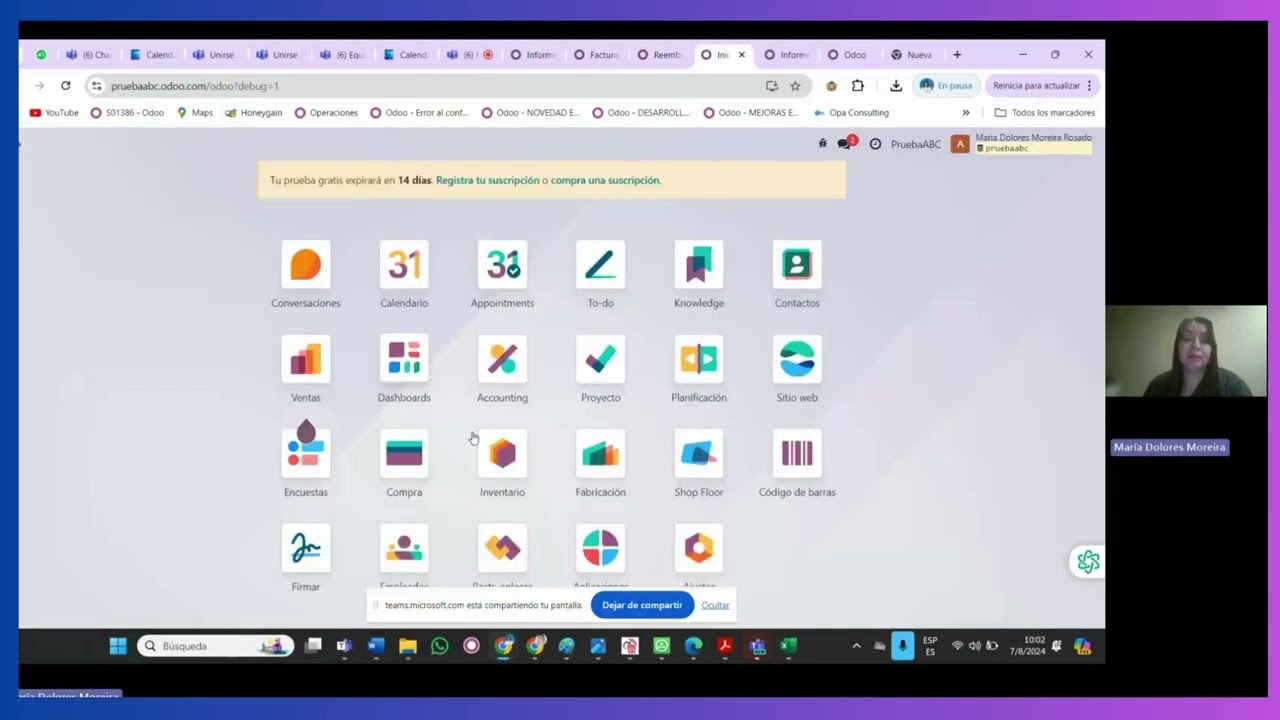Click the Ocultar link

coord(715,605)
